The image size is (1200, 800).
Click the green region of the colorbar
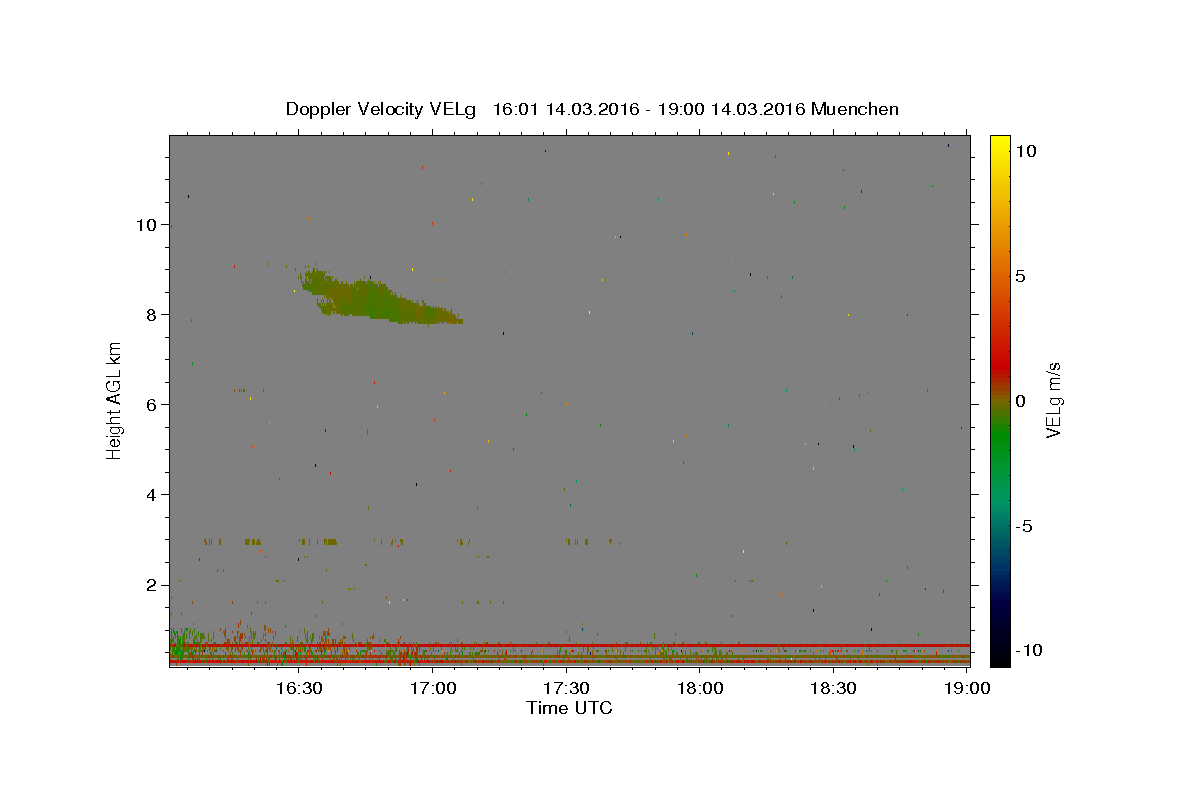point(999,455)
